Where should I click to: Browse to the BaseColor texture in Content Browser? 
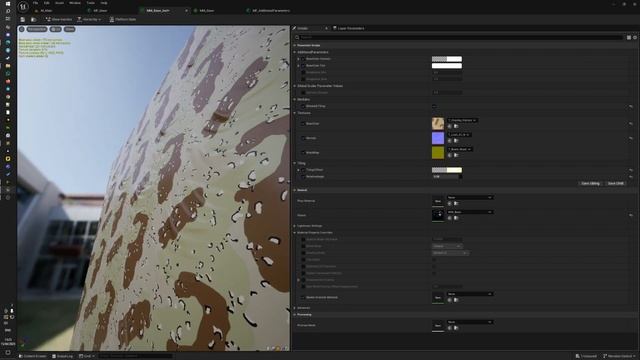456,126
